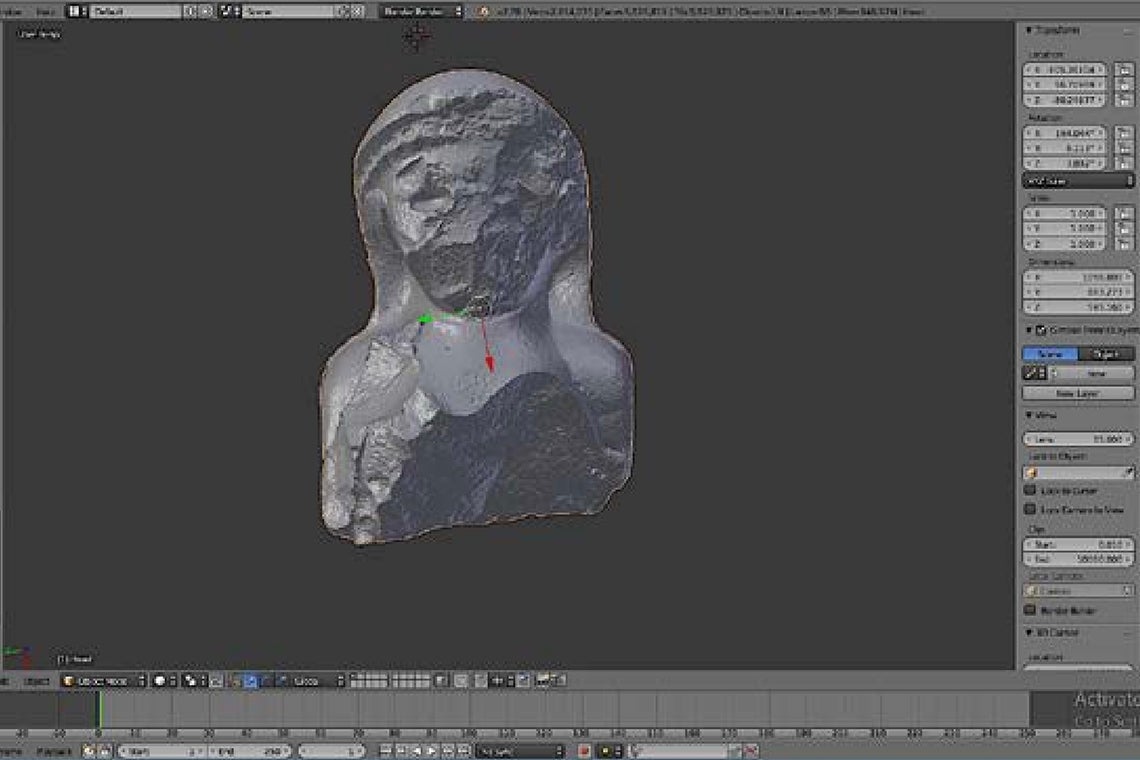Click the New Layer button
The width and height of the screenshot is (1140, 760).
pyautogui.click(x=1078, y=394)
